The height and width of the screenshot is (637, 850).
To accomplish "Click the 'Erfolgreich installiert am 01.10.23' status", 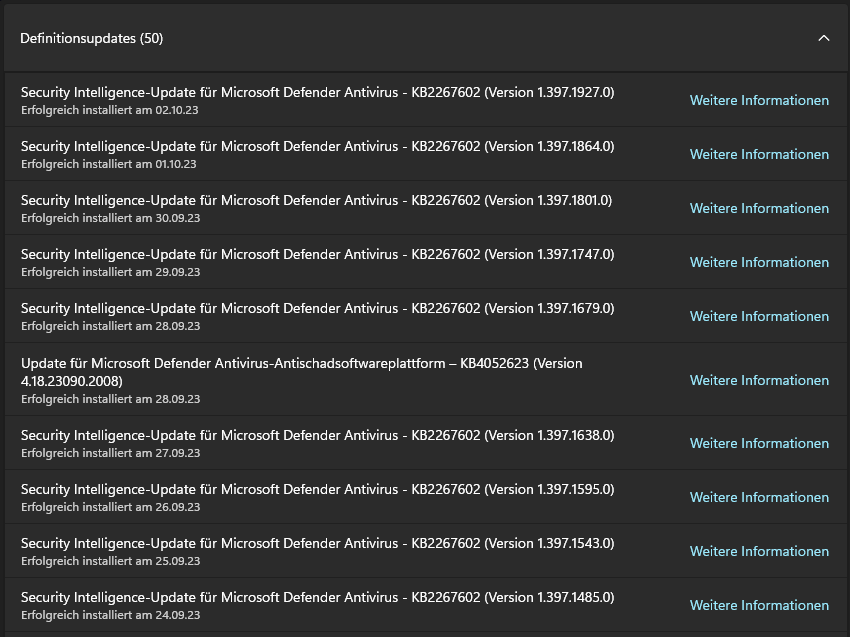I will 108,164.
